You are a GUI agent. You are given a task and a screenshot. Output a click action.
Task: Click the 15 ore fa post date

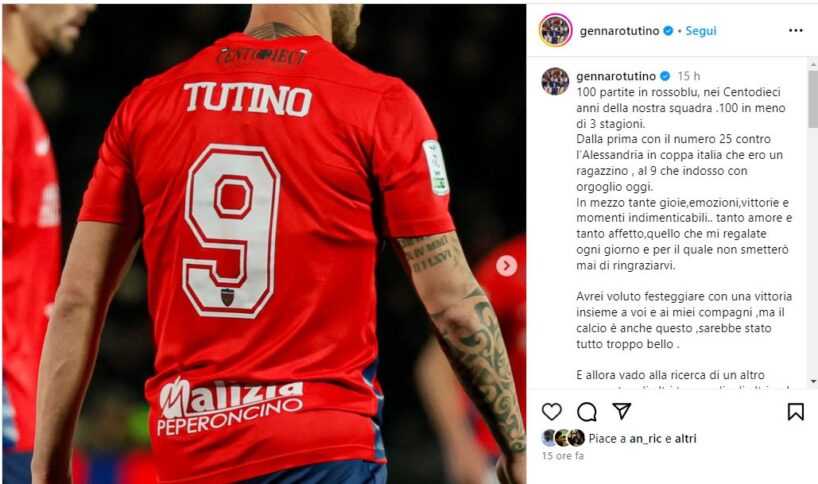pyautogui.click(x=562, y=456)
